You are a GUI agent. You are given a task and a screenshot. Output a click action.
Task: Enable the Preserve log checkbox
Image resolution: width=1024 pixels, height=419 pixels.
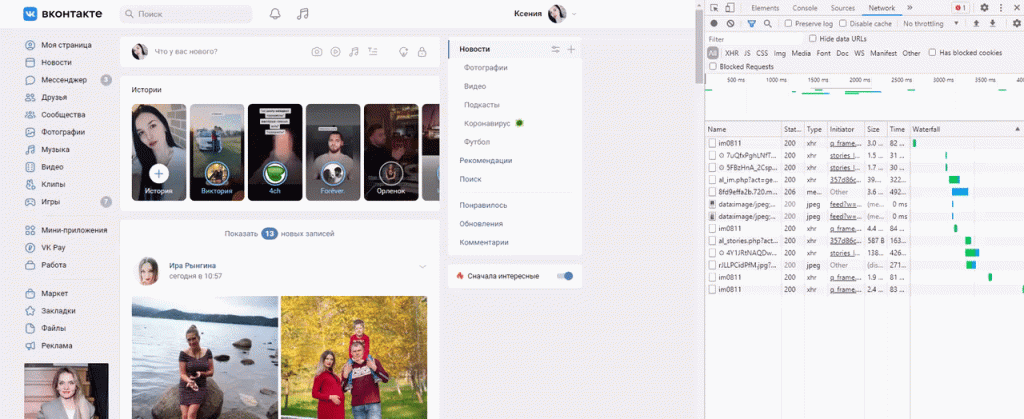(x=789, y=23)
